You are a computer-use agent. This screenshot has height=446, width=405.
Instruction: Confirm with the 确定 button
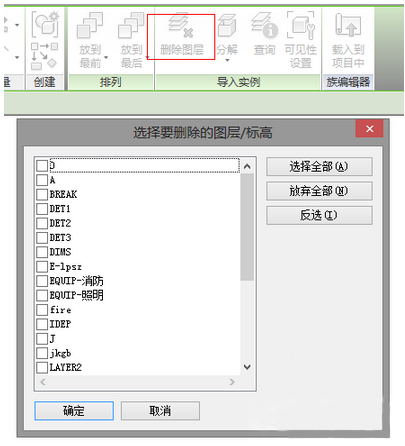74,411
